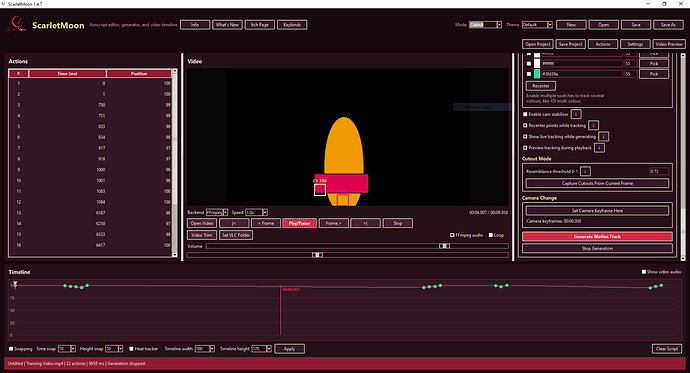The image size is (690, 373).
Task: Toggle the Loop checkbox
Action: [491, 235]
